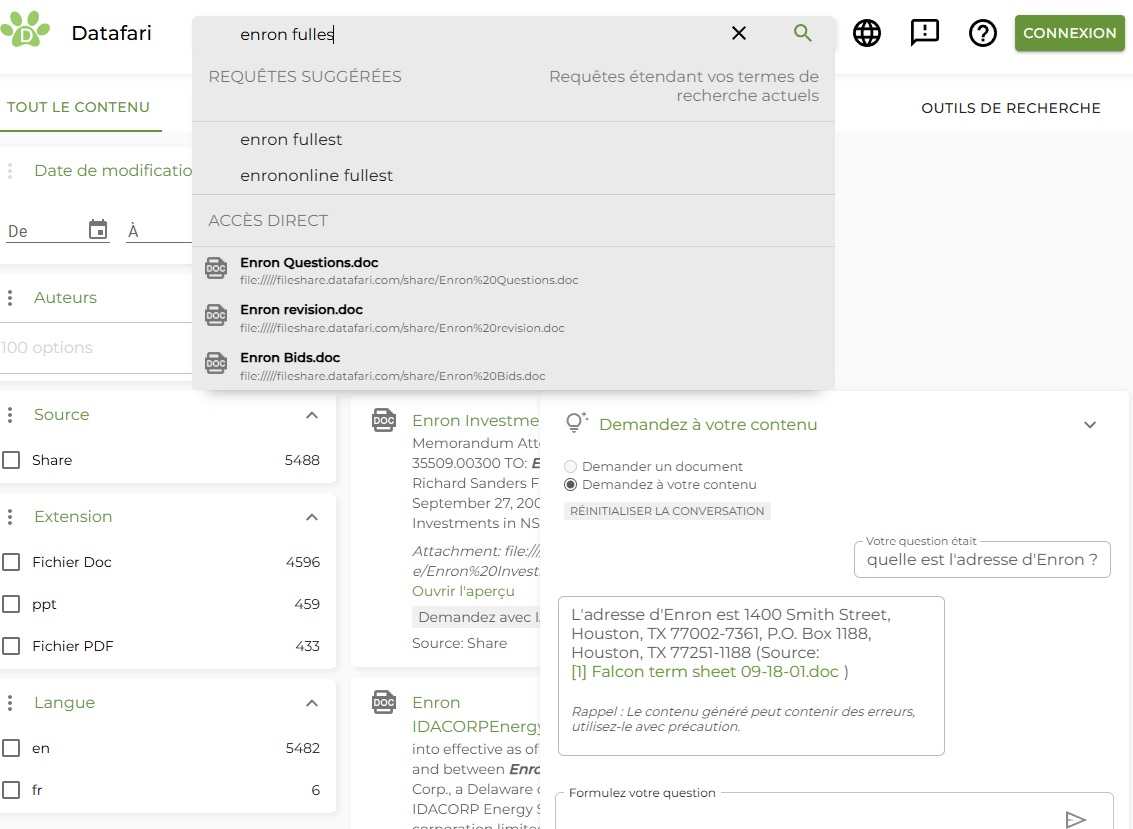Send the question with the arrow icon
Viewport: 1133px width, 829px height.
click(1076, 819)
